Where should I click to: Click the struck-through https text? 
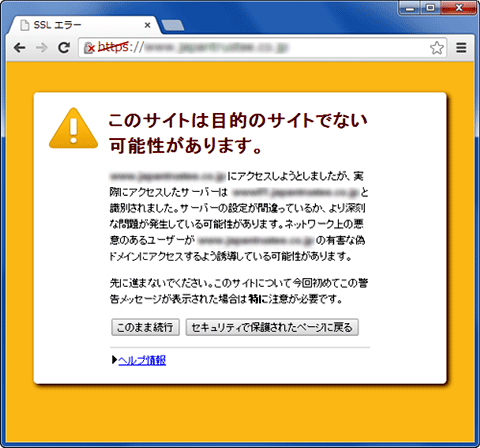pos(113,47)
